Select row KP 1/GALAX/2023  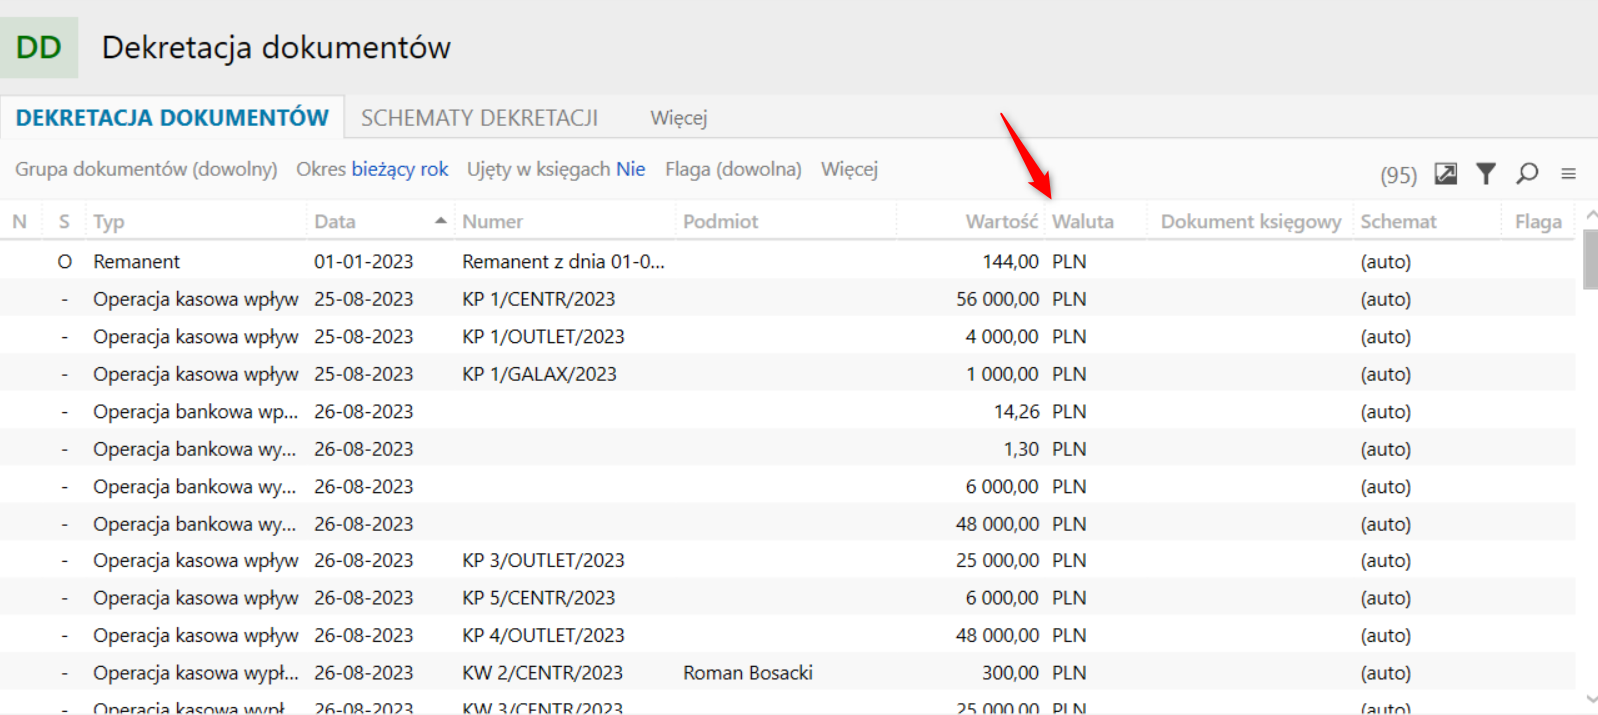788,374
